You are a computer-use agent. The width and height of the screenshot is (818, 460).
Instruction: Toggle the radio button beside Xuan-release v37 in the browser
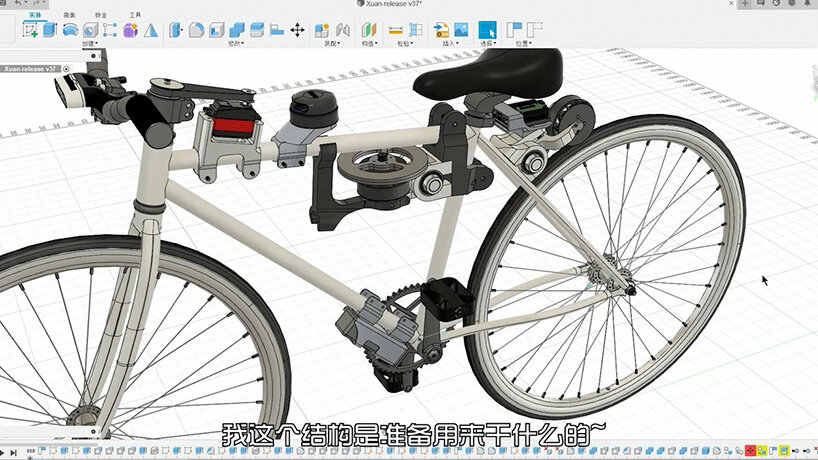(x=66, y=69)
